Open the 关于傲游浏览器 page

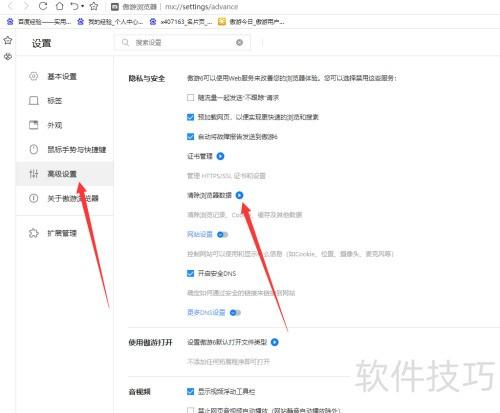coord(65,198)
